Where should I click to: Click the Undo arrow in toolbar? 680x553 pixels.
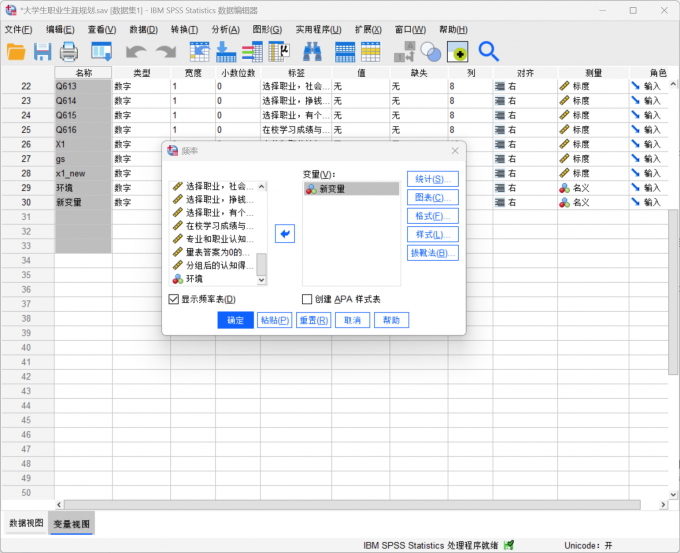tap(136, 51)
